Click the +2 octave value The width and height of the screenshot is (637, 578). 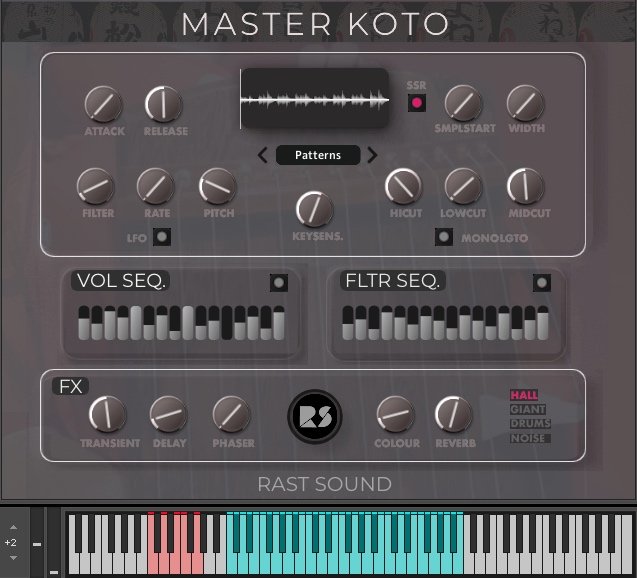pos(11,542)
